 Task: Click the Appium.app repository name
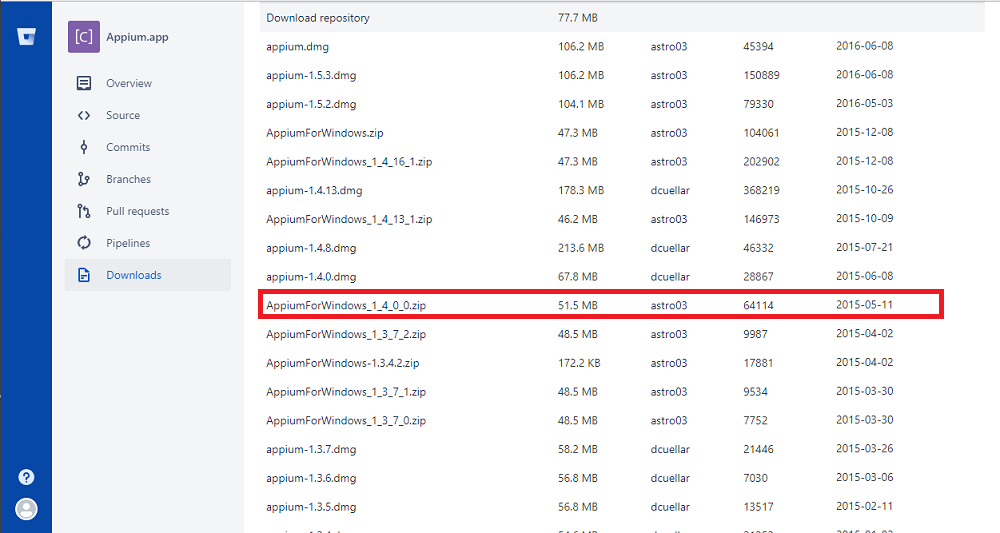point(137,37)
